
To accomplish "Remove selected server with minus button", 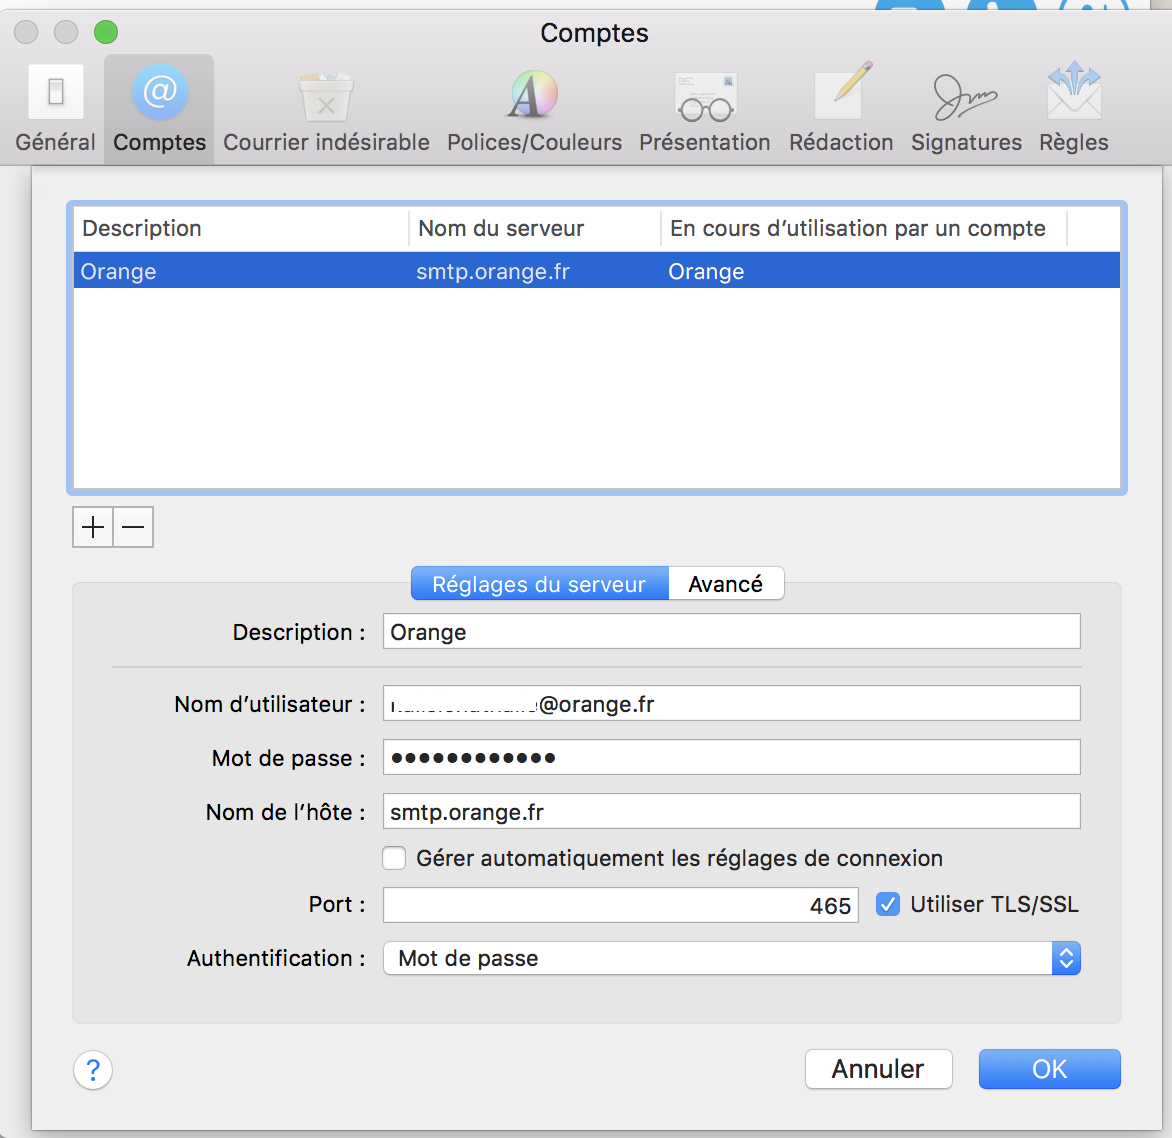I will pyautogui.click(x=133, y=528).
